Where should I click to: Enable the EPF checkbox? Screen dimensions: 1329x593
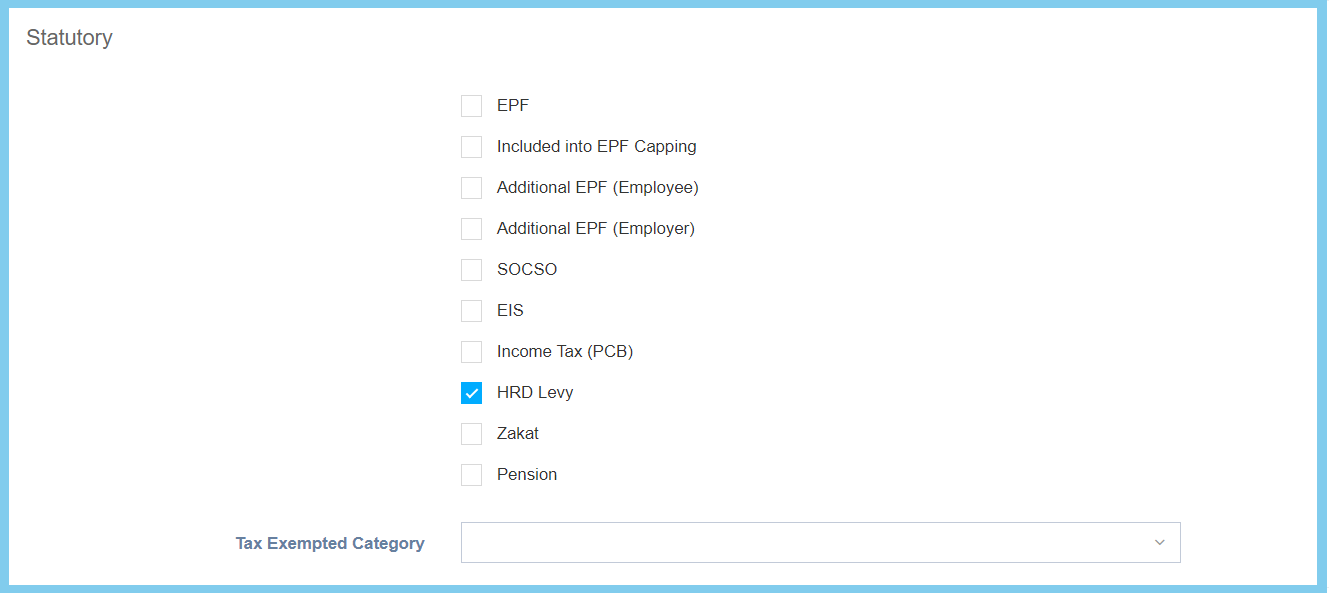tap(471, 106)
